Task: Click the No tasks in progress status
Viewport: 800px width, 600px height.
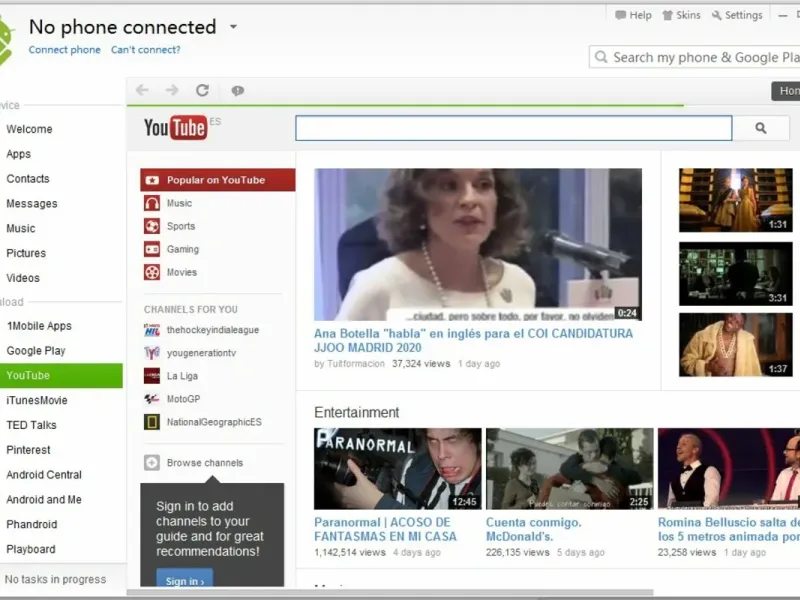Action: tap(55, 580)
